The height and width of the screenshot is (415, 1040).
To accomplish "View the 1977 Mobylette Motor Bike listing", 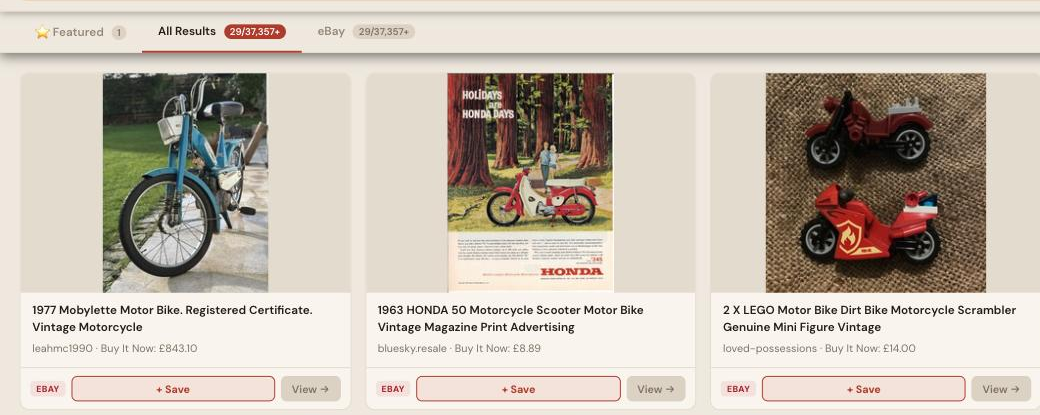I will pos(310,389).
